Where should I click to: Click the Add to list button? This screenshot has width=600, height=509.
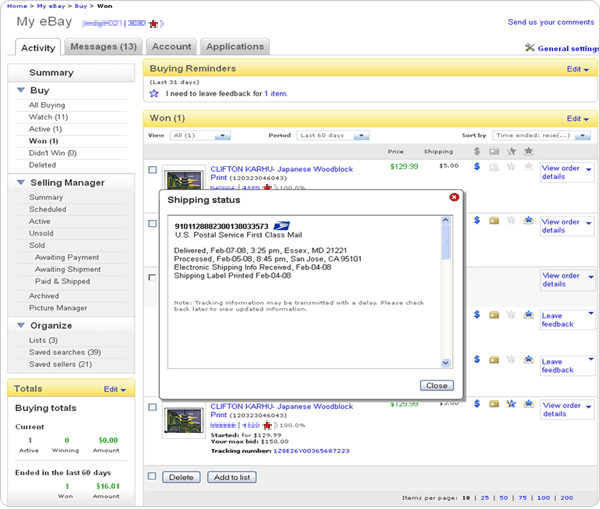click(232, 477)
